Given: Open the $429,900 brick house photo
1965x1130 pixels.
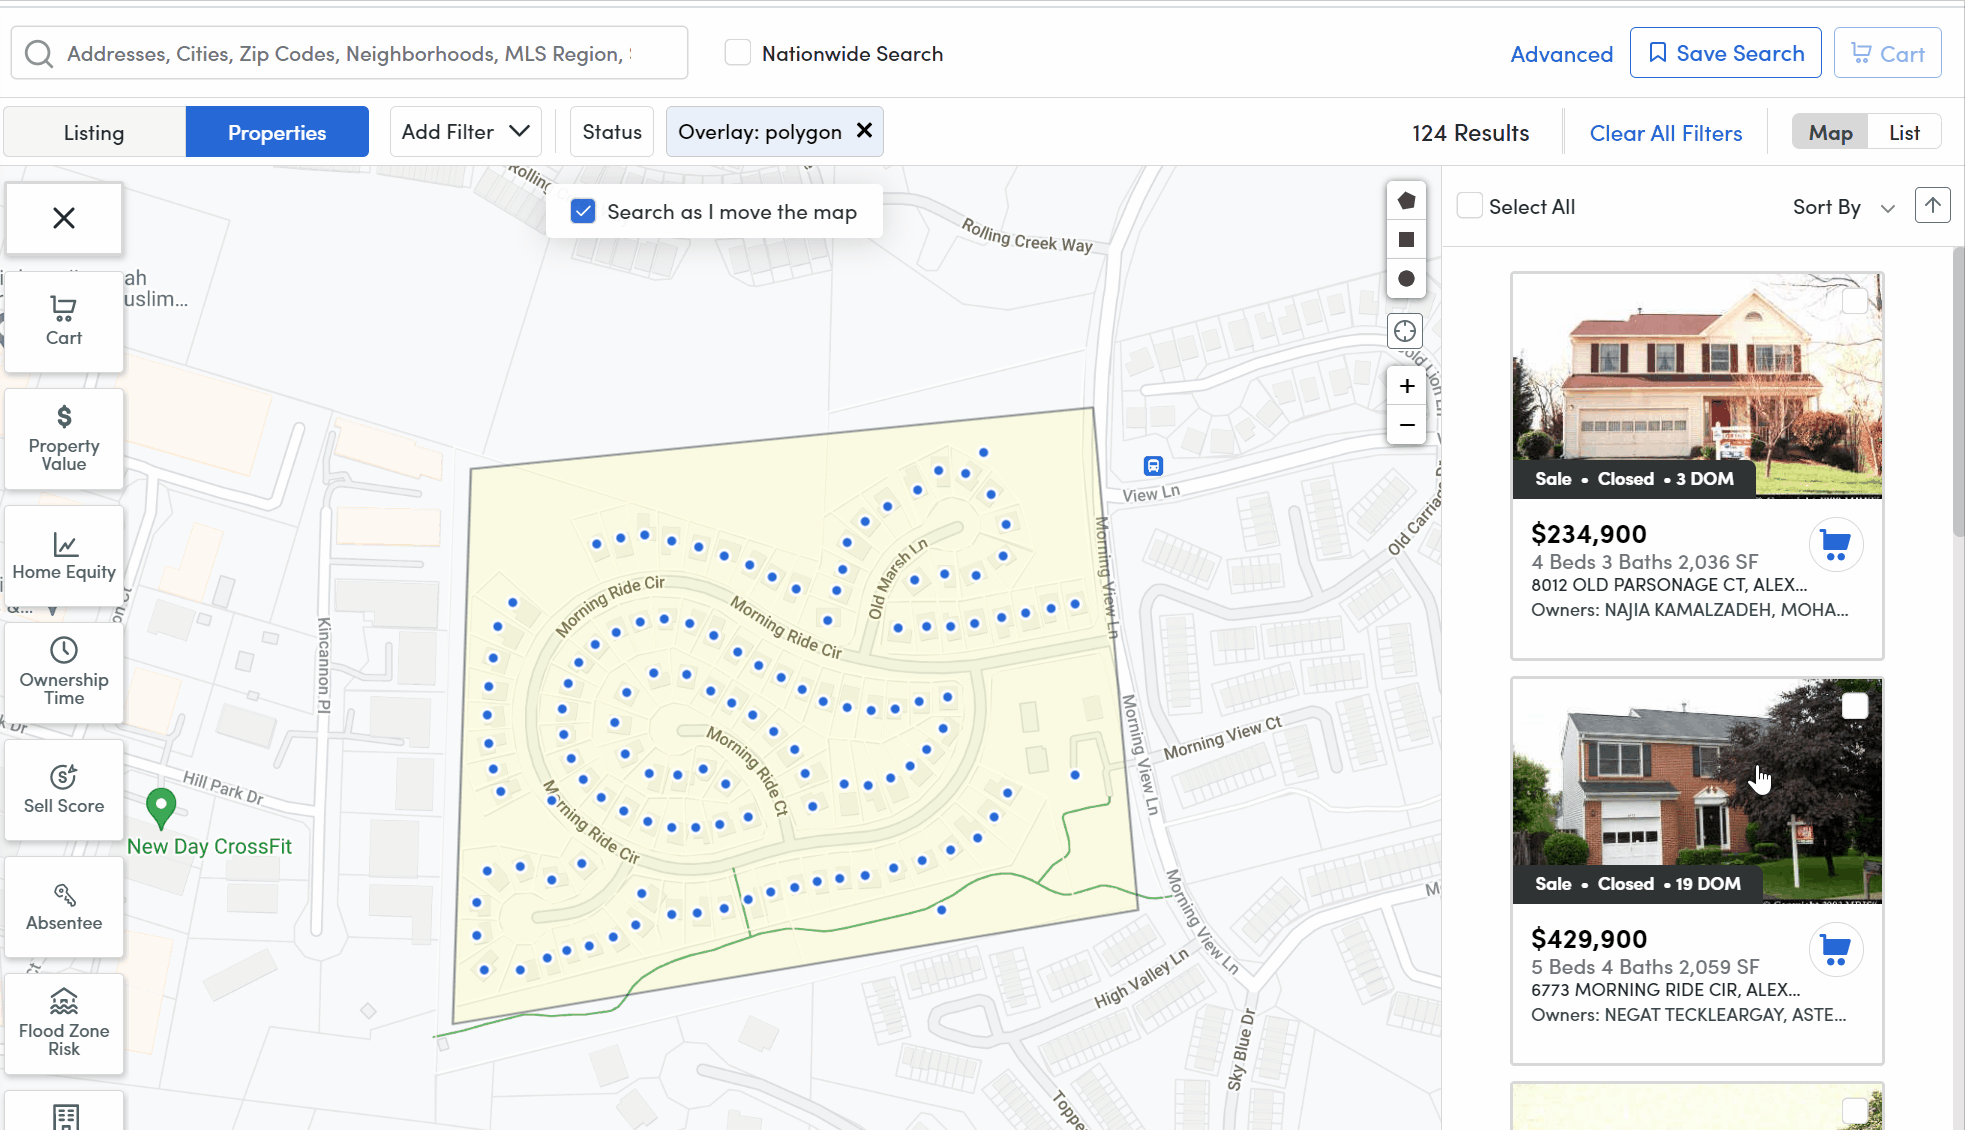Looking at the screenshot, I should 1697,790.
